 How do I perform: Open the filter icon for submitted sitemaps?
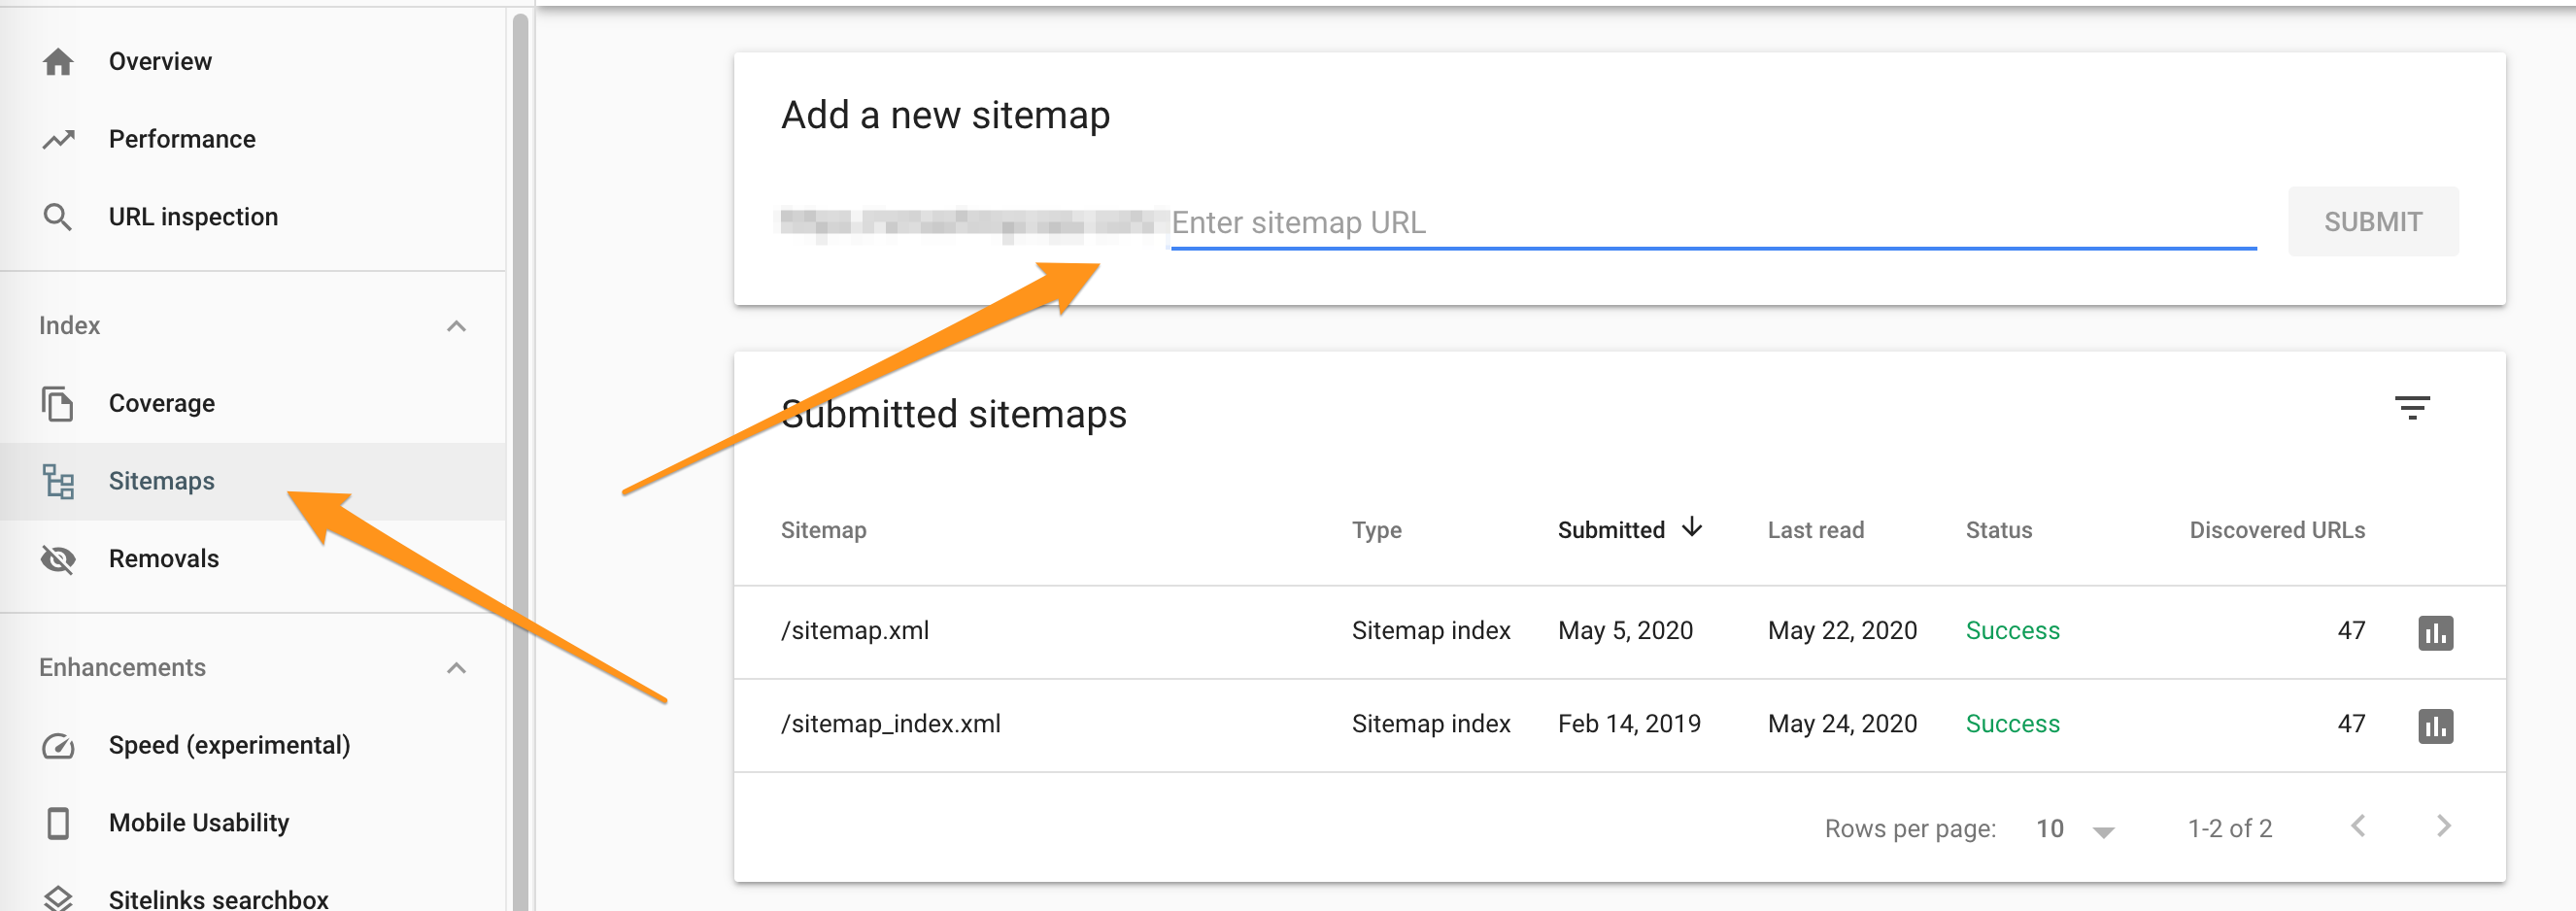tap(2411, 408)
